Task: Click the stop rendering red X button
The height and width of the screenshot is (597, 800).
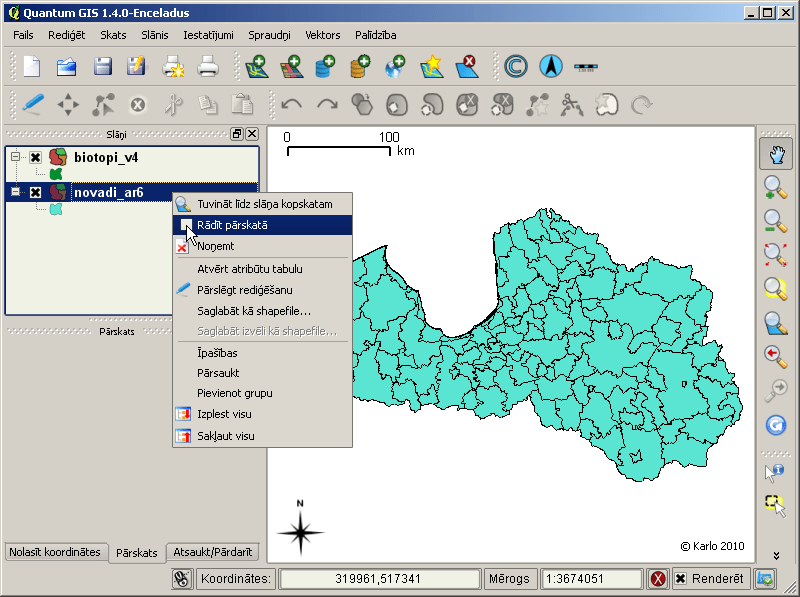Action: pos(658,579)
